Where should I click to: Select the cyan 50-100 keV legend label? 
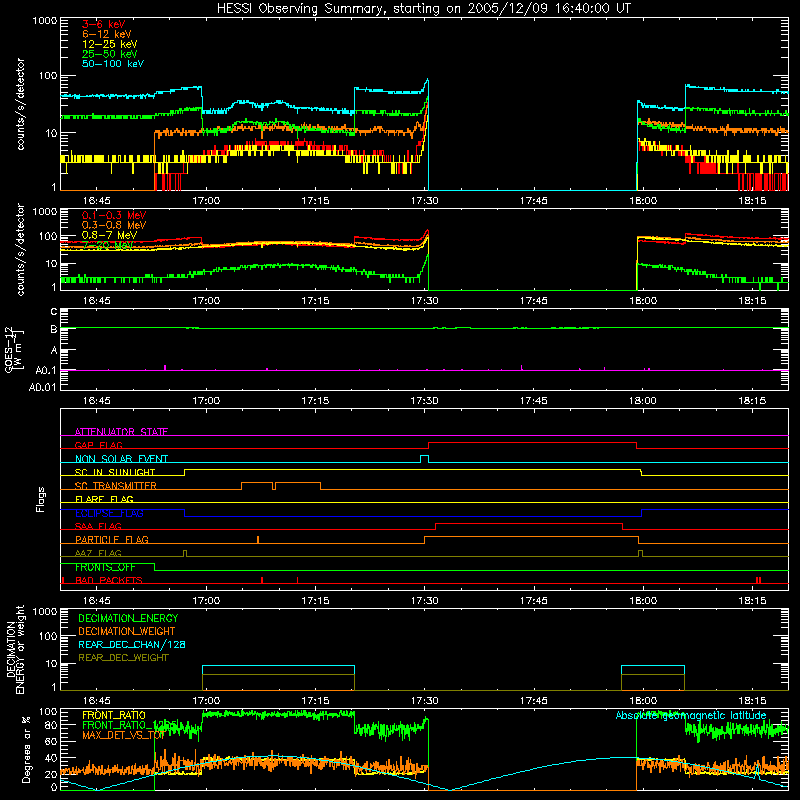click(x=113, y=64)
